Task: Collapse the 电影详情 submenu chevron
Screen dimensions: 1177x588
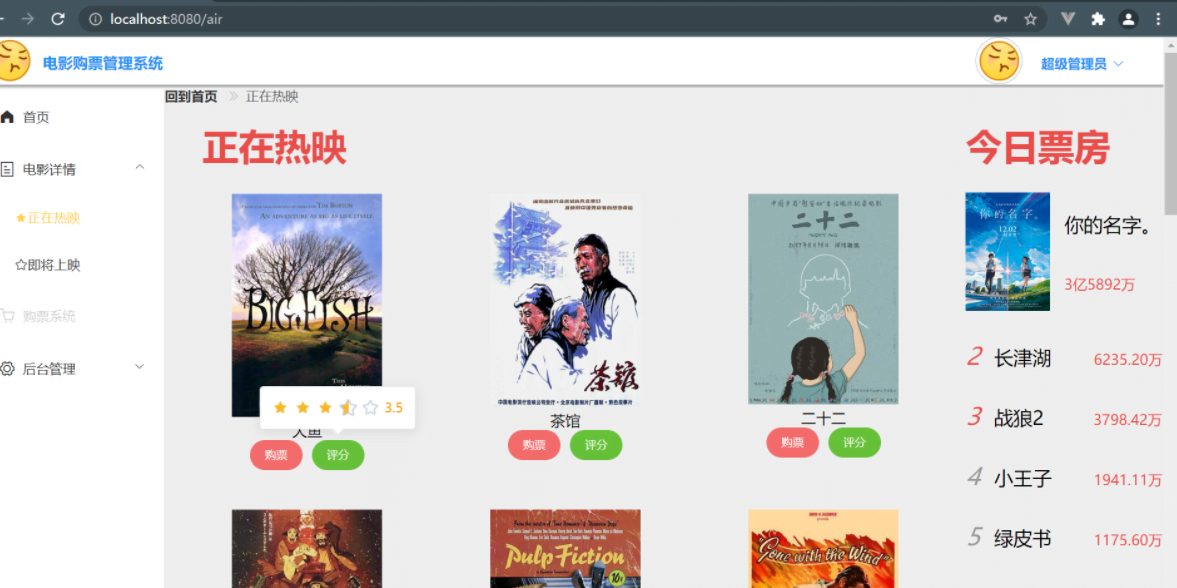Action: click(140, 167)
